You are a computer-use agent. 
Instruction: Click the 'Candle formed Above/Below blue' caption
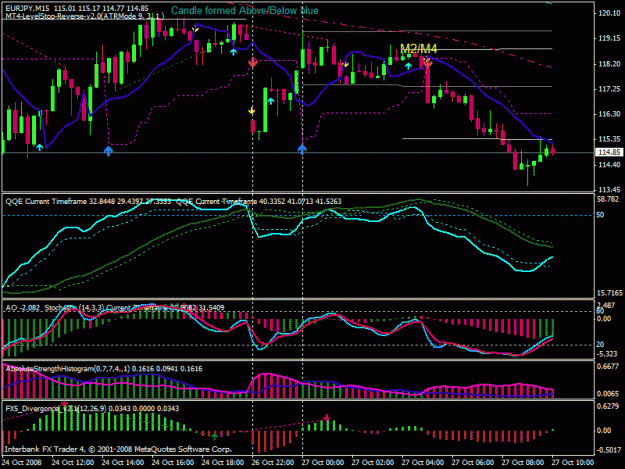245,11
